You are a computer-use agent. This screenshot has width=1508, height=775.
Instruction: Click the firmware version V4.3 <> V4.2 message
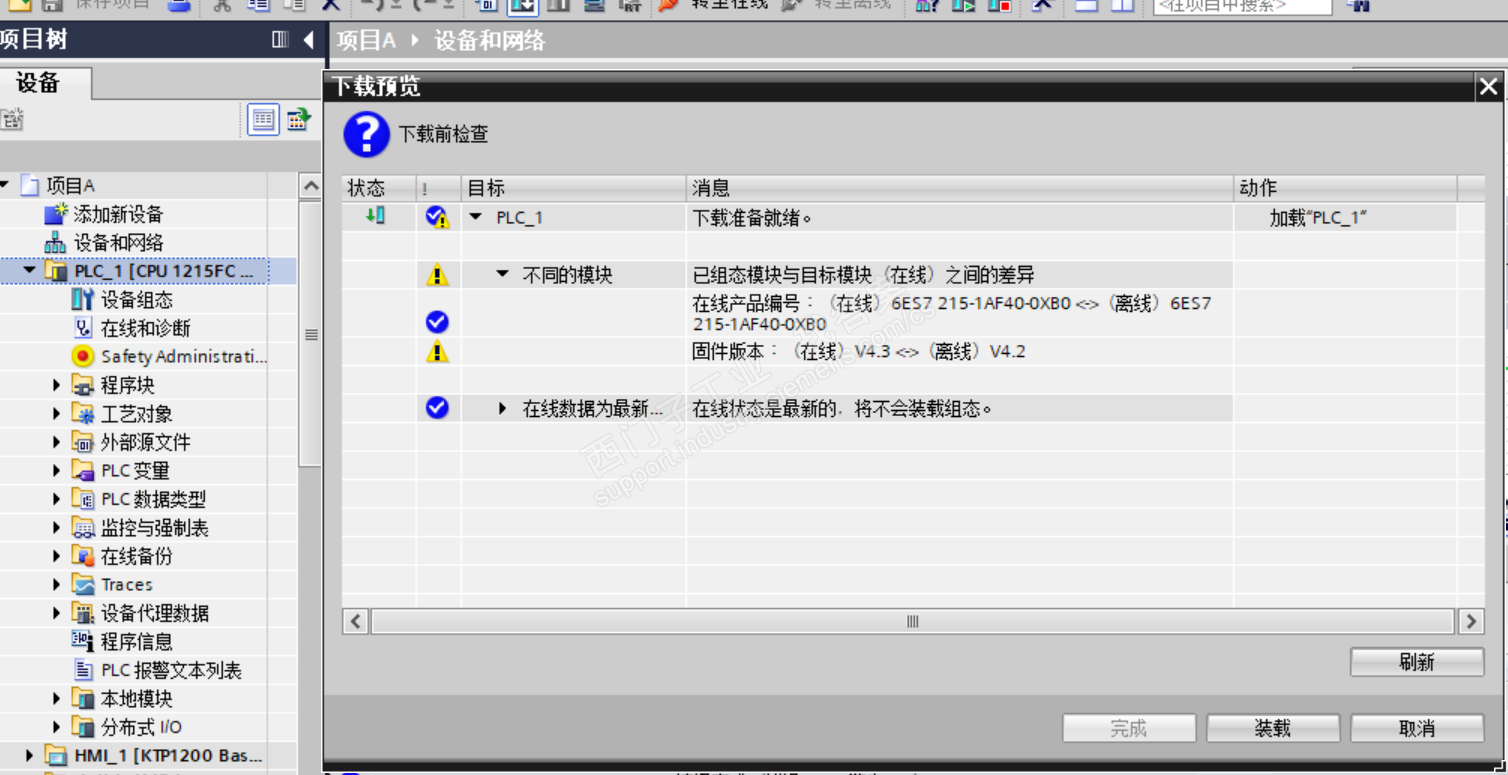click(859, 351)
